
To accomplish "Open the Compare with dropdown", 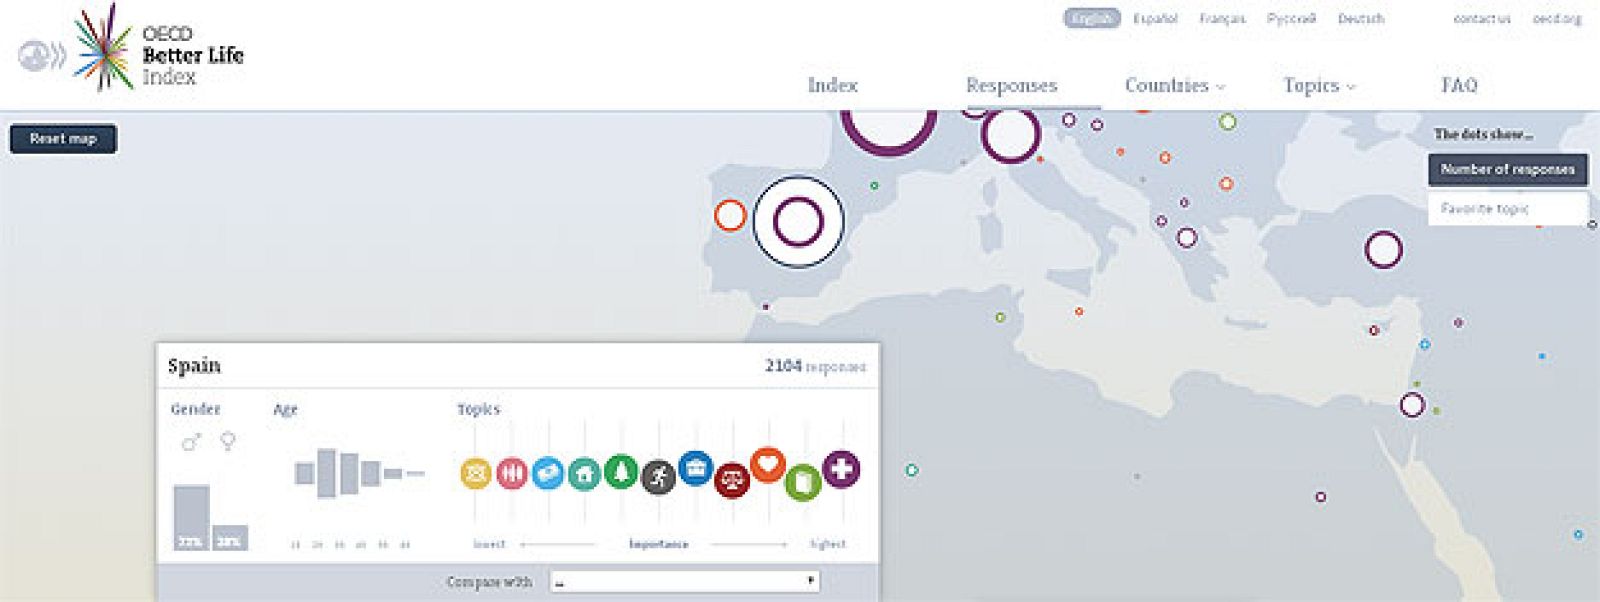I will [x=685, y=581].
